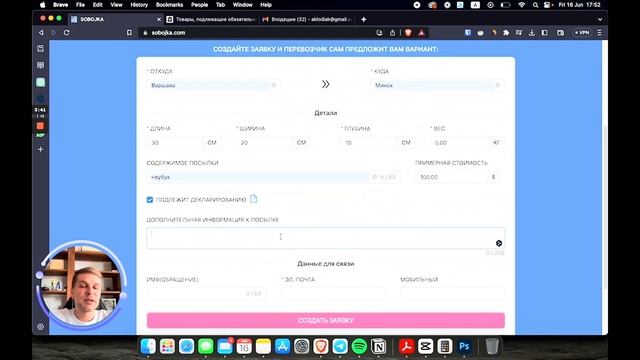Clear the ноутбук contents field icon
640x360 pixels.
(374, 177)
